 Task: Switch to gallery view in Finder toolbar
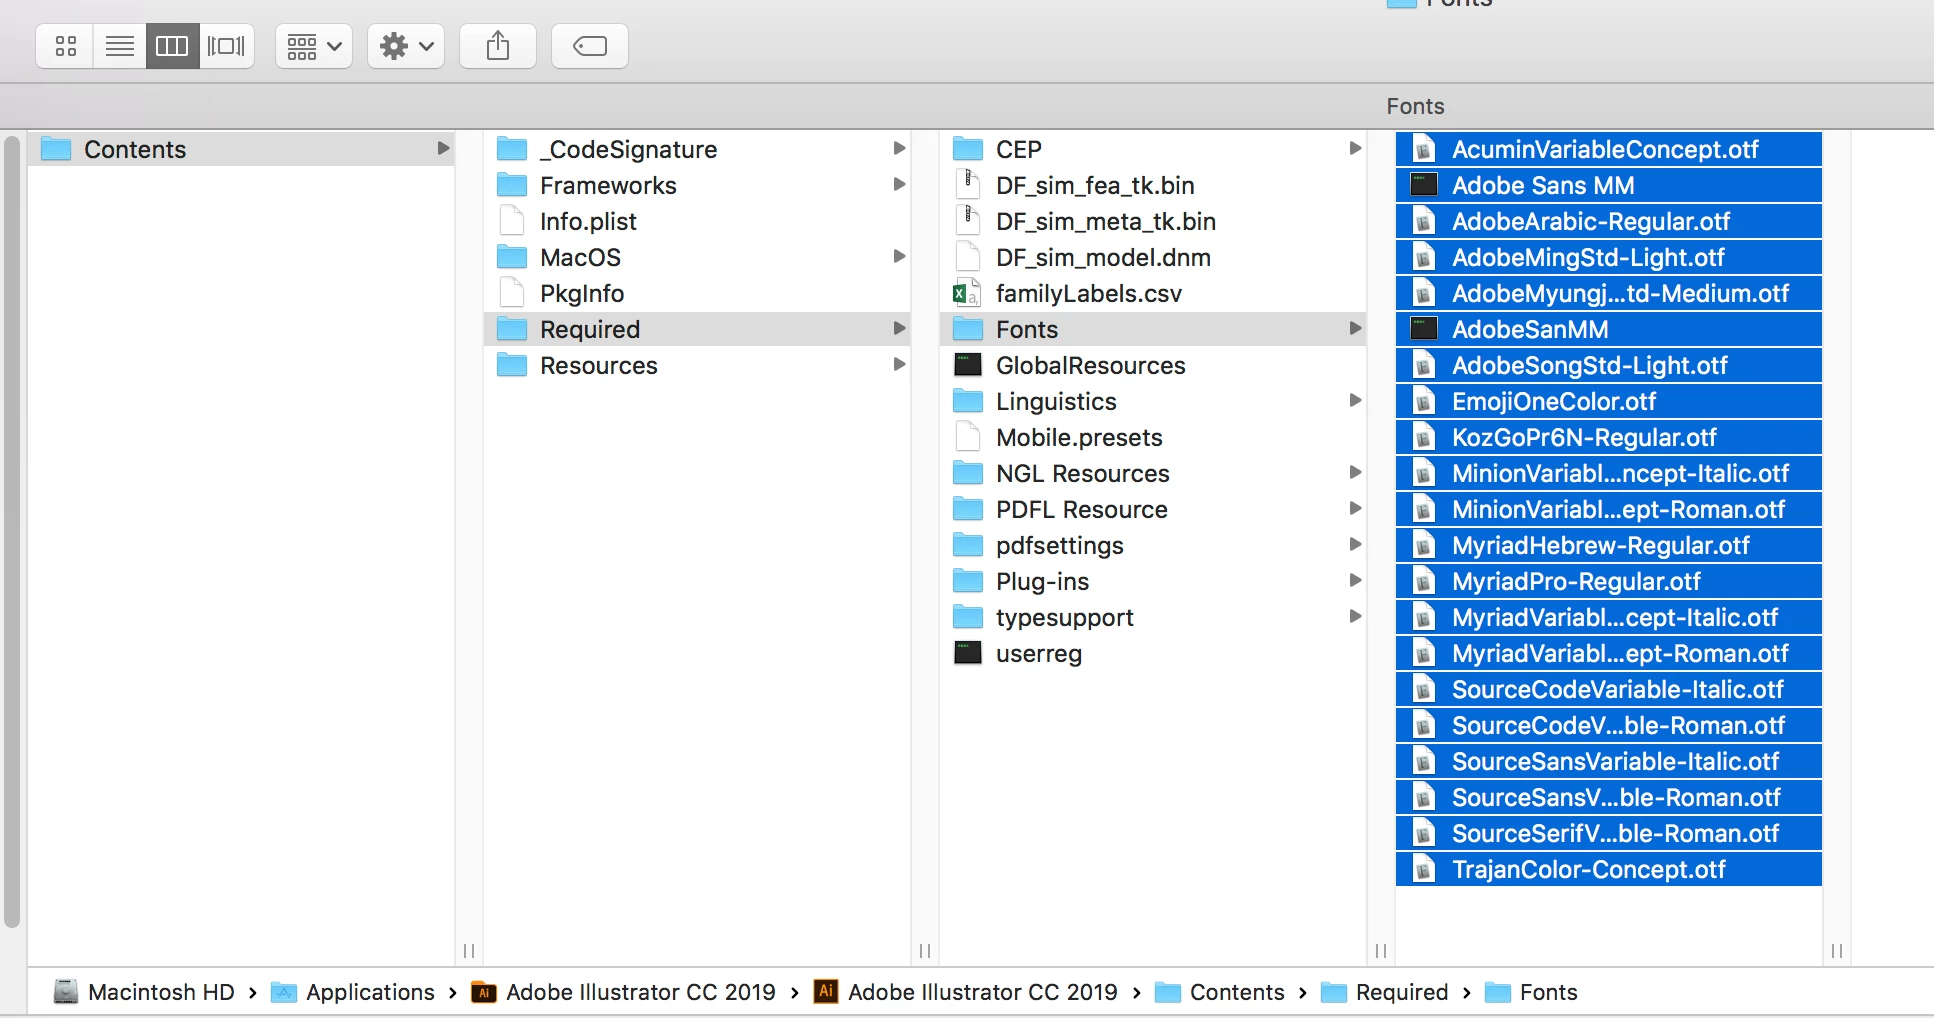pos(226,46)
